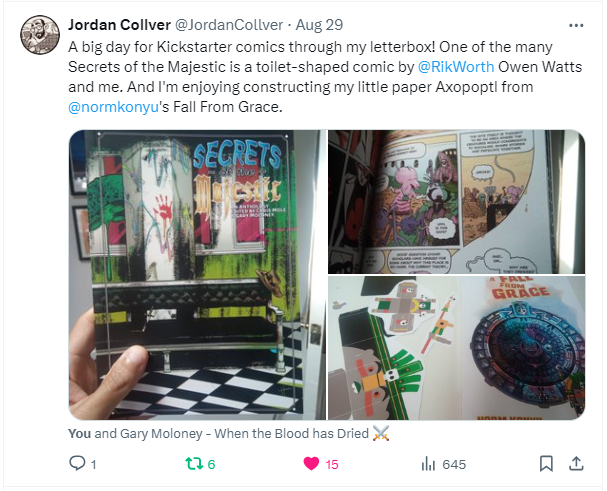Click the 645 view count number
Screen dimensions: 607x491
tap(454, 464)
